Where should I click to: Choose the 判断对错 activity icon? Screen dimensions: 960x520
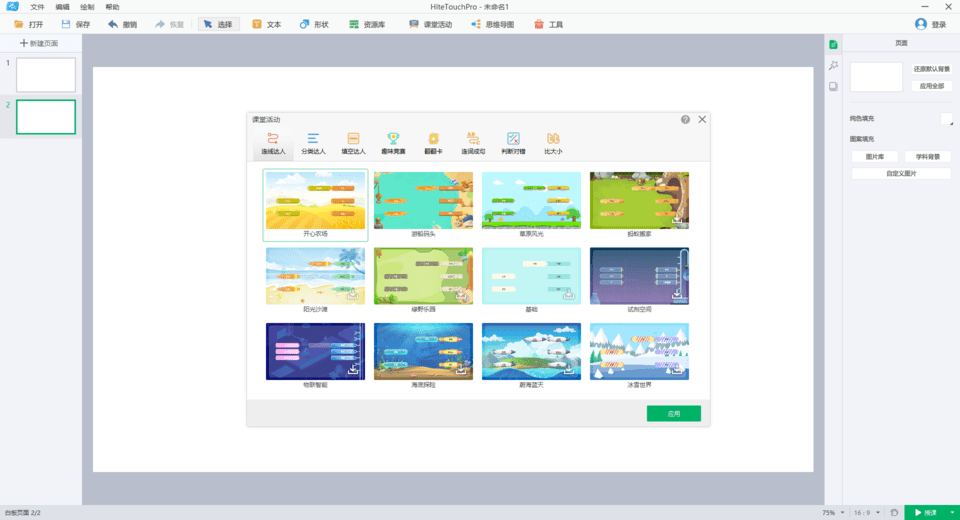pos(513,144)
